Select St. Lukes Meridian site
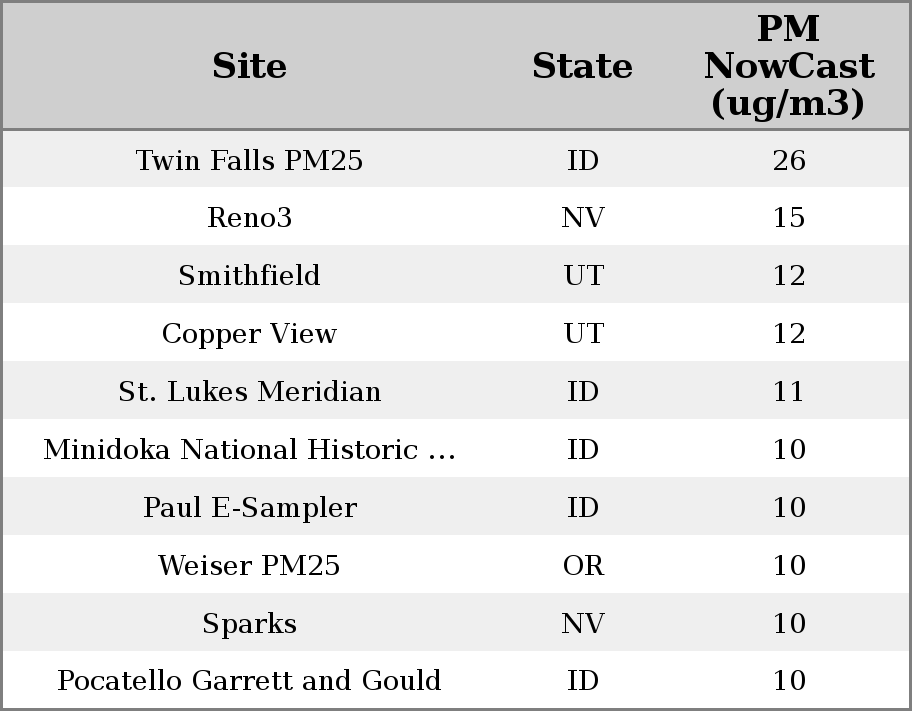The width and height of the screenshot is (912, 711). pyautogui.click(x=249, y=392)
